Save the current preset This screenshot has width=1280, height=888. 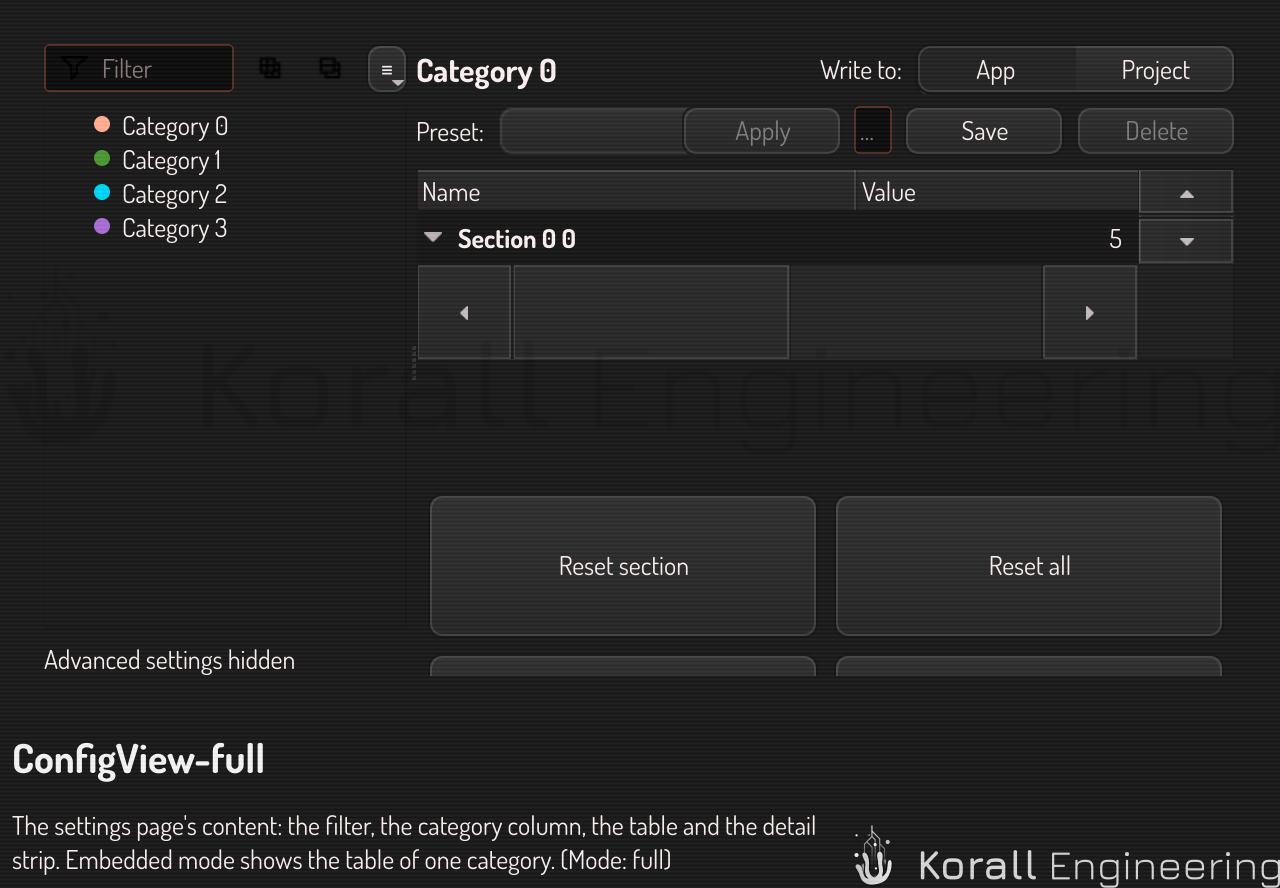984,131
